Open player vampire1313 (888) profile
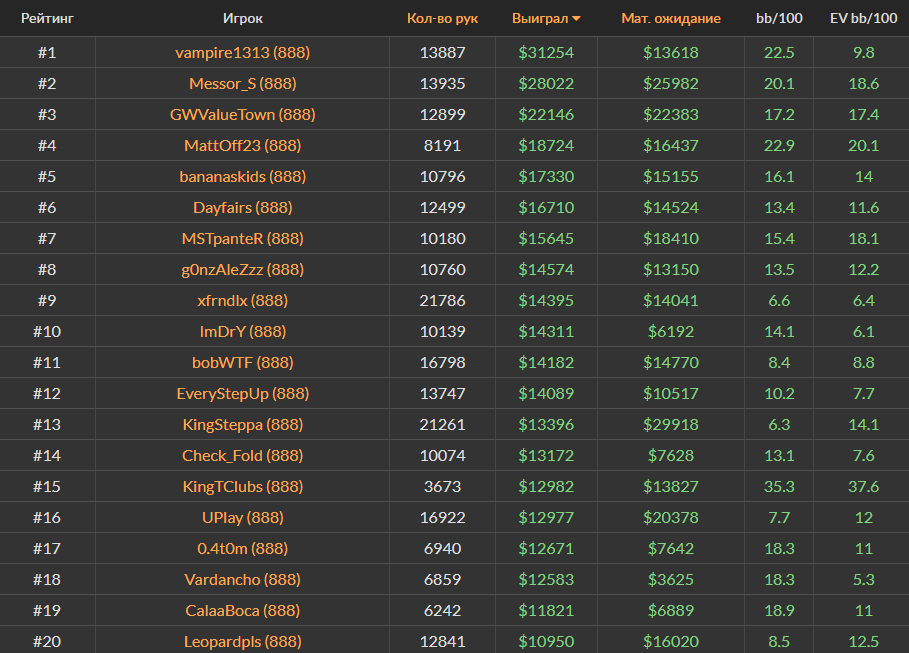The image size is (909, 653). (x=242, y=53)
